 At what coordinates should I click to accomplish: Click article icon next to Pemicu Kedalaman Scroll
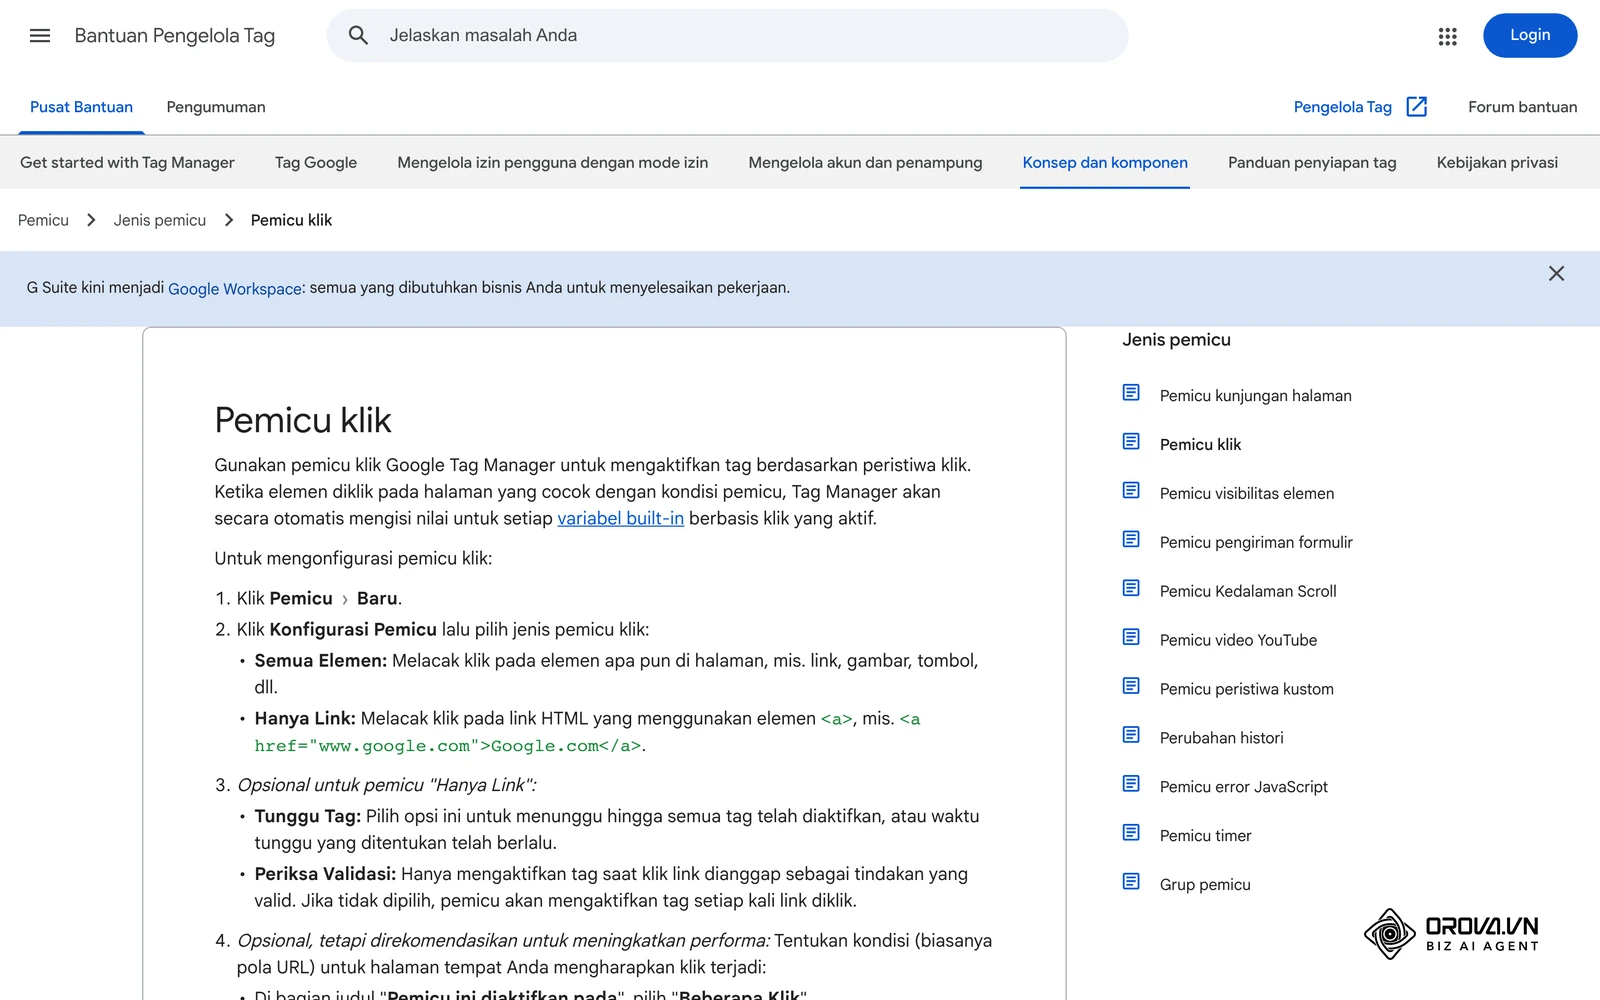(x=1131, y=589)
